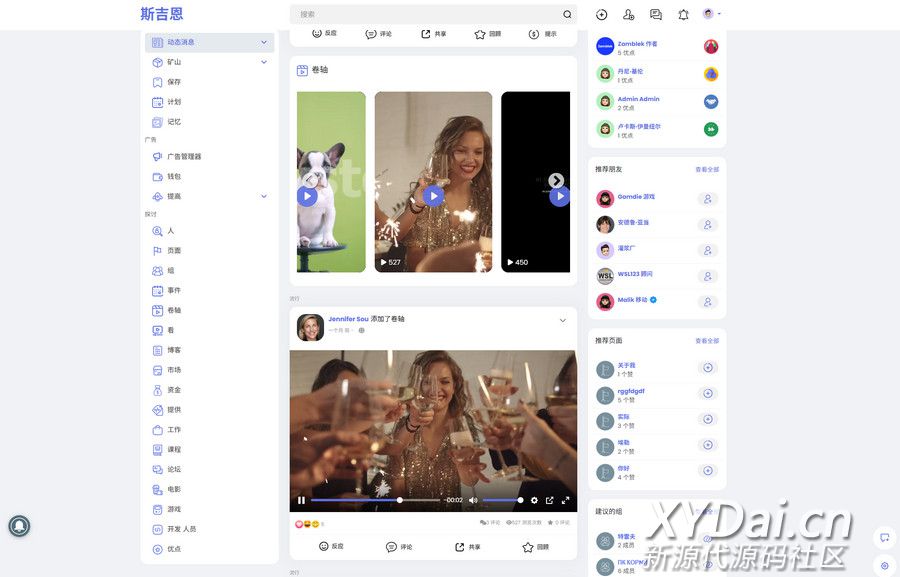Open post options chevron on Jennifer's post
Screen dimensions: 900x577
tap(562, 321)
